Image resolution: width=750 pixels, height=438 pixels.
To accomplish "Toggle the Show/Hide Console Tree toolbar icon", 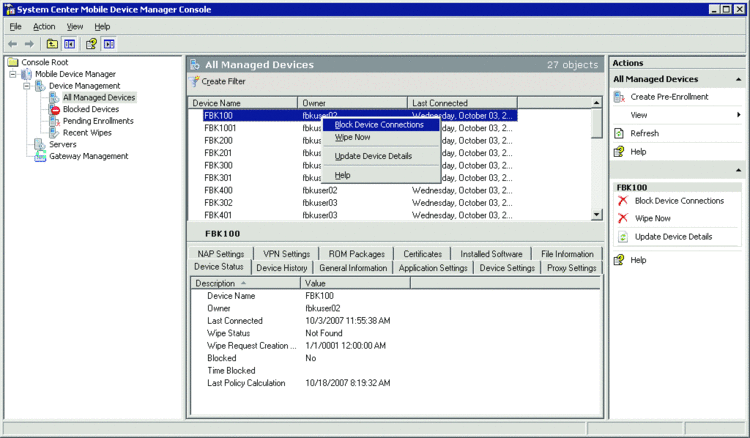I will [x=69, y=44].
